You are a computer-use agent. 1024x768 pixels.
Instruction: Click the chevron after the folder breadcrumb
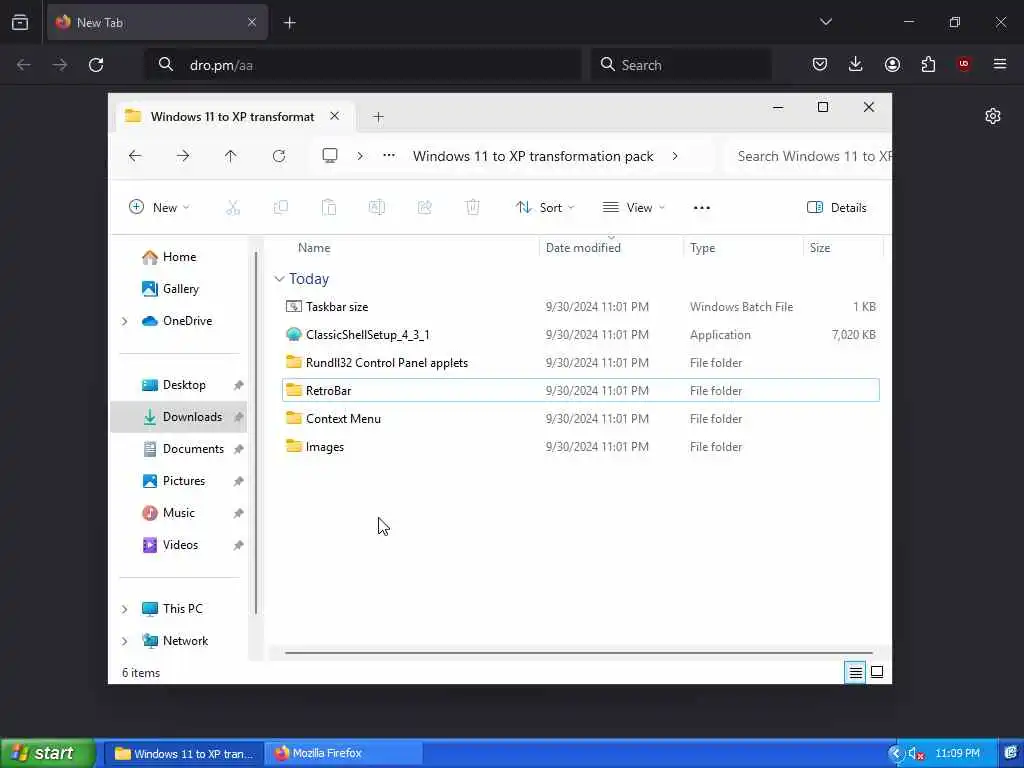coord(675,156)
